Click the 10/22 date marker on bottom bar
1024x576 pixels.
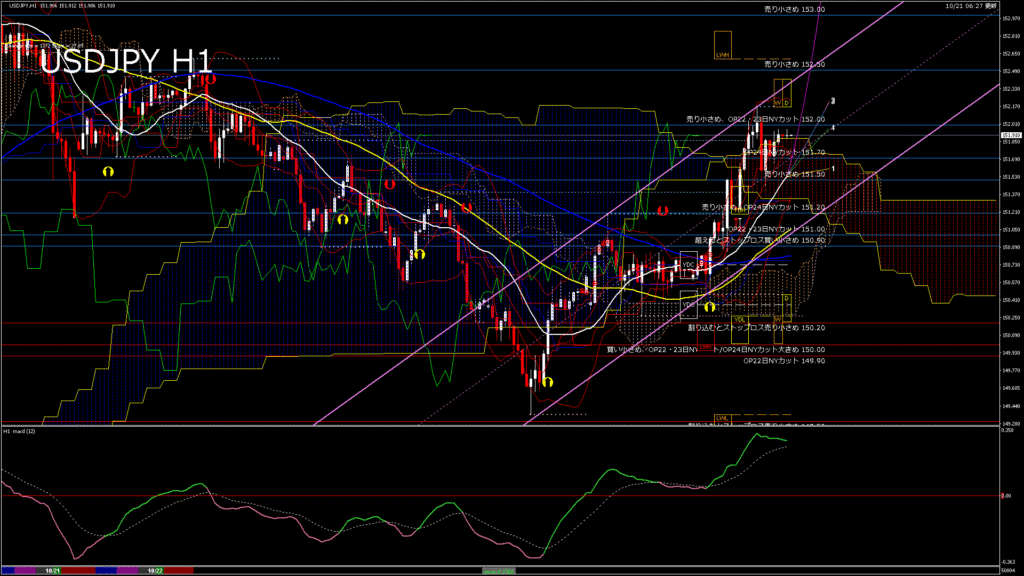(155, 570)
